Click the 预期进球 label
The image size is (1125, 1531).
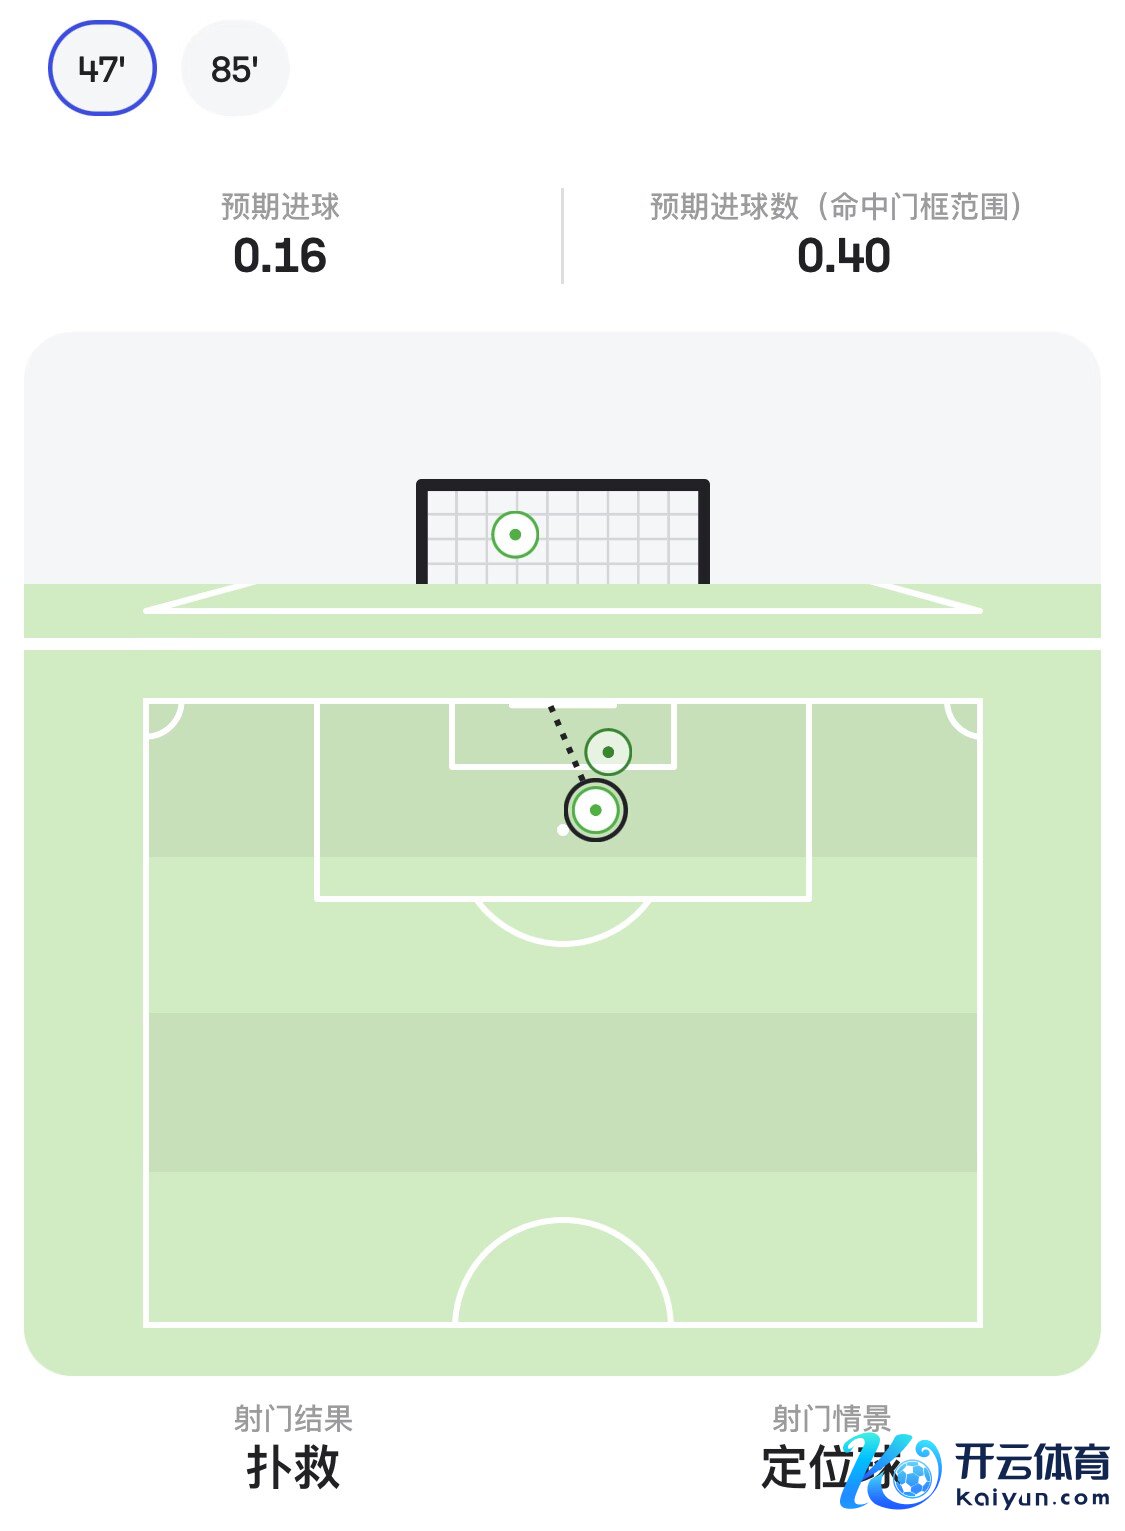280,207
